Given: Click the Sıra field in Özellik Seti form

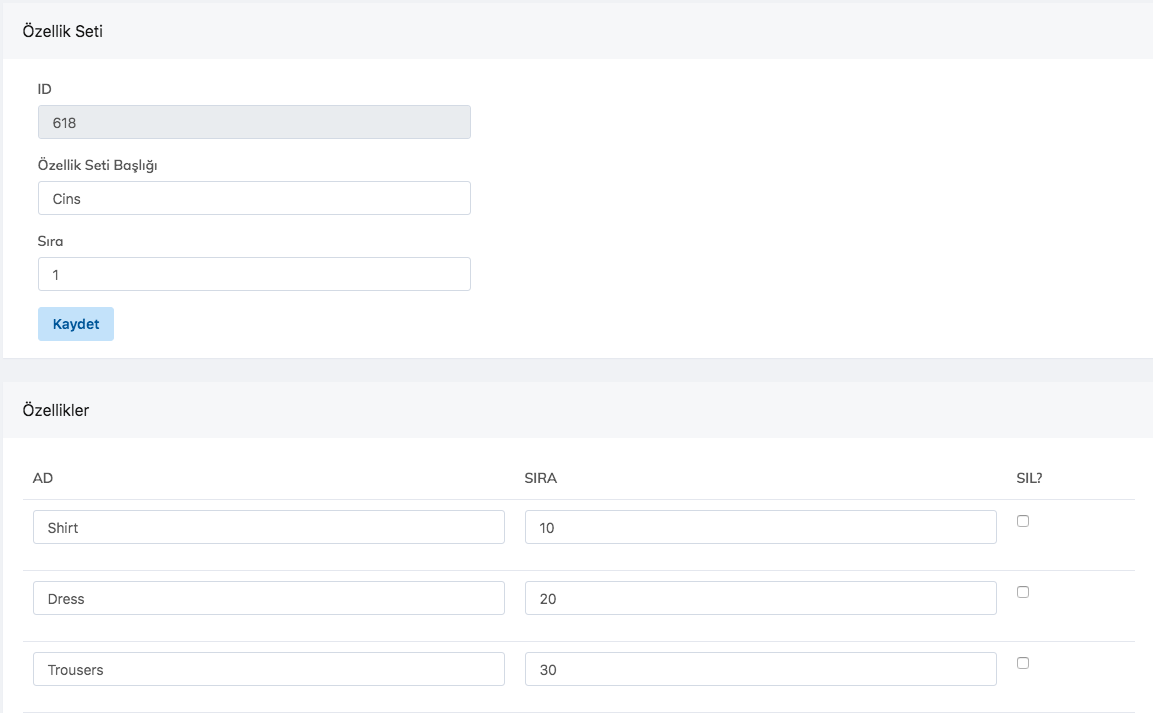Looking at the screenshot, I should click(254, 274).
